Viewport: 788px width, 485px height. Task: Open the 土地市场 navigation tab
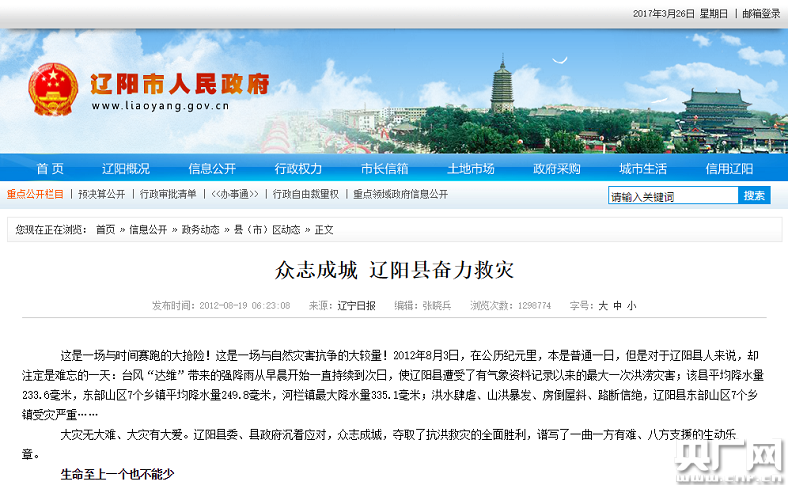click(x=470, y=168)
